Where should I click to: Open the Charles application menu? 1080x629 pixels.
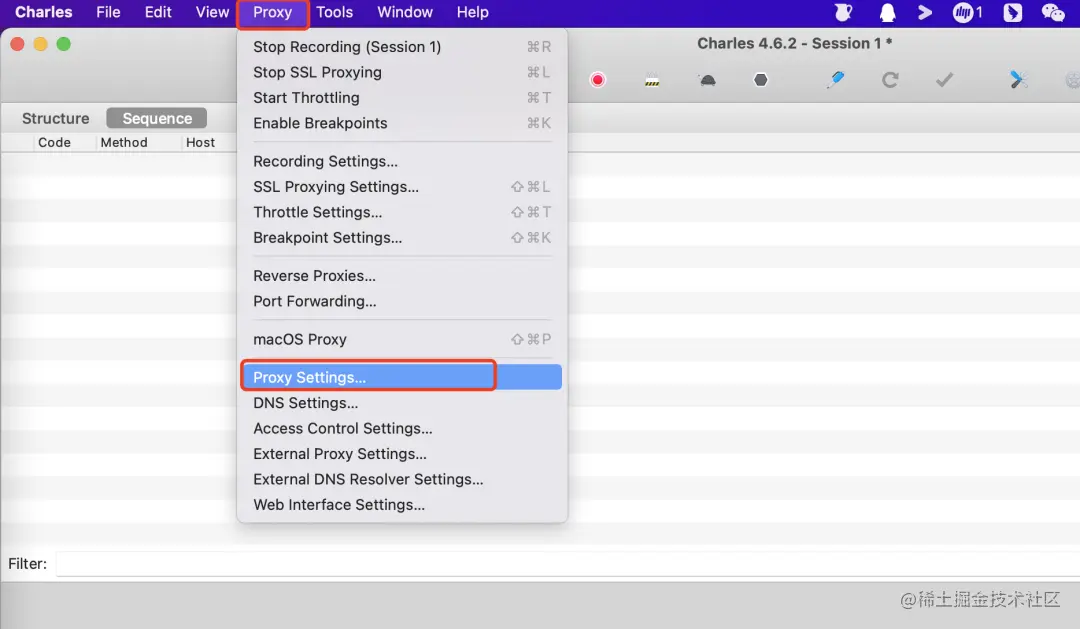click(43, 12)
